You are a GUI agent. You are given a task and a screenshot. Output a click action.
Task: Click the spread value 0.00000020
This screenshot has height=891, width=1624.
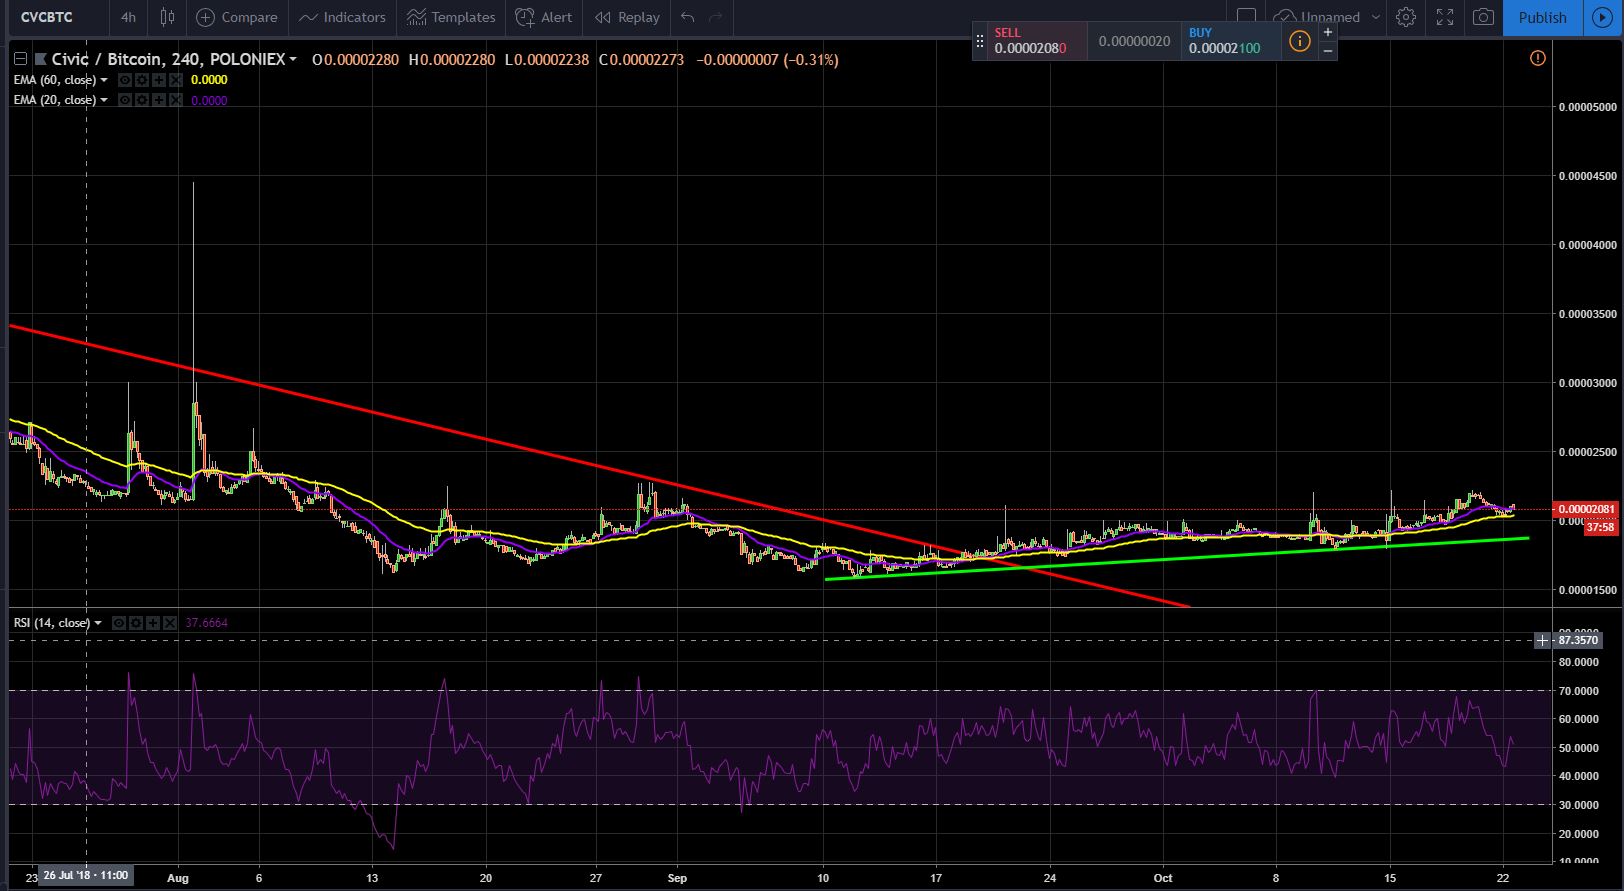click(1134, 41)
